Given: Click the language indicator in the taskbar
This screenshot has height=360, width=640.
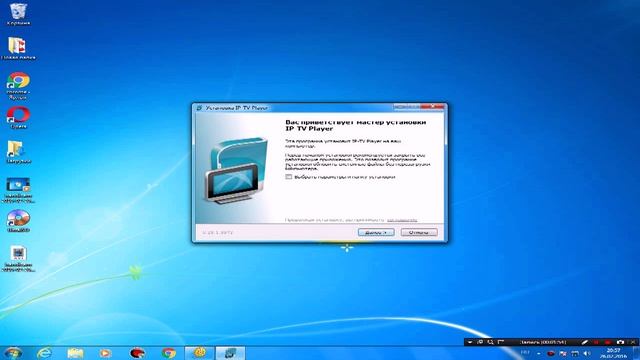Looking at the screenshot, I should 525,353.
